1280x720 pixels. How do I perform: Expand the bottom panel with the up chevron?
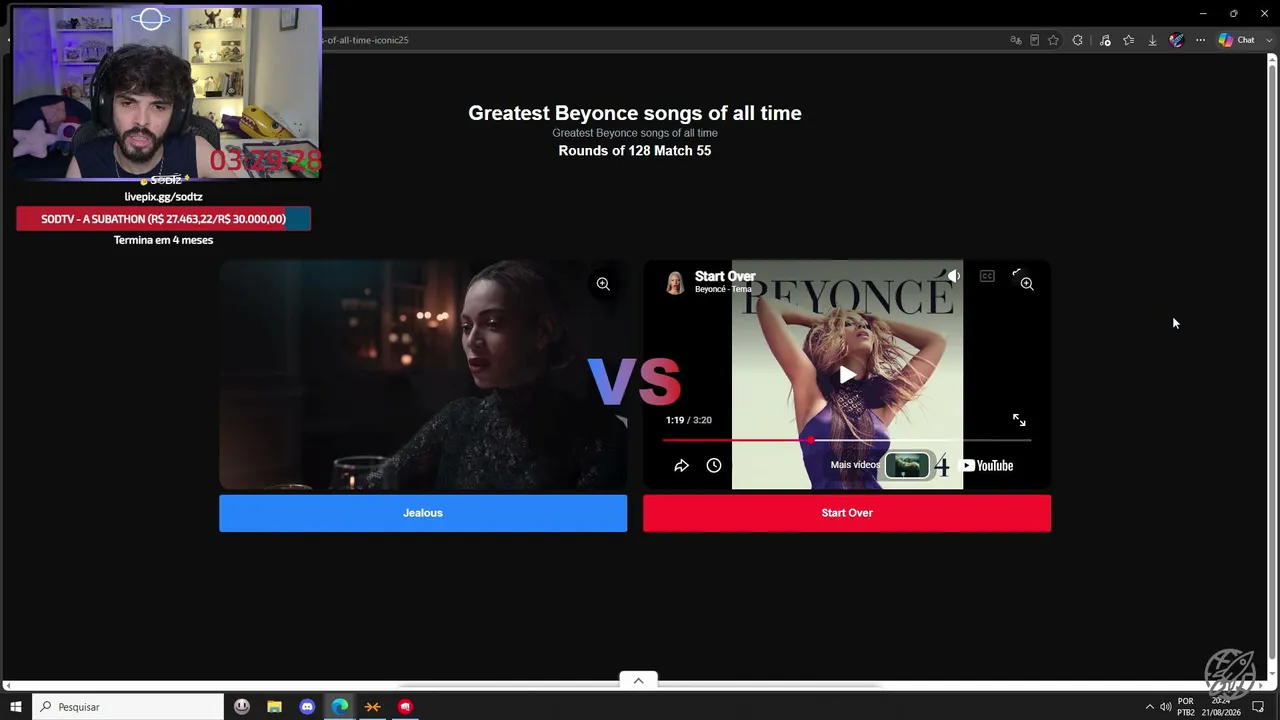638,680
